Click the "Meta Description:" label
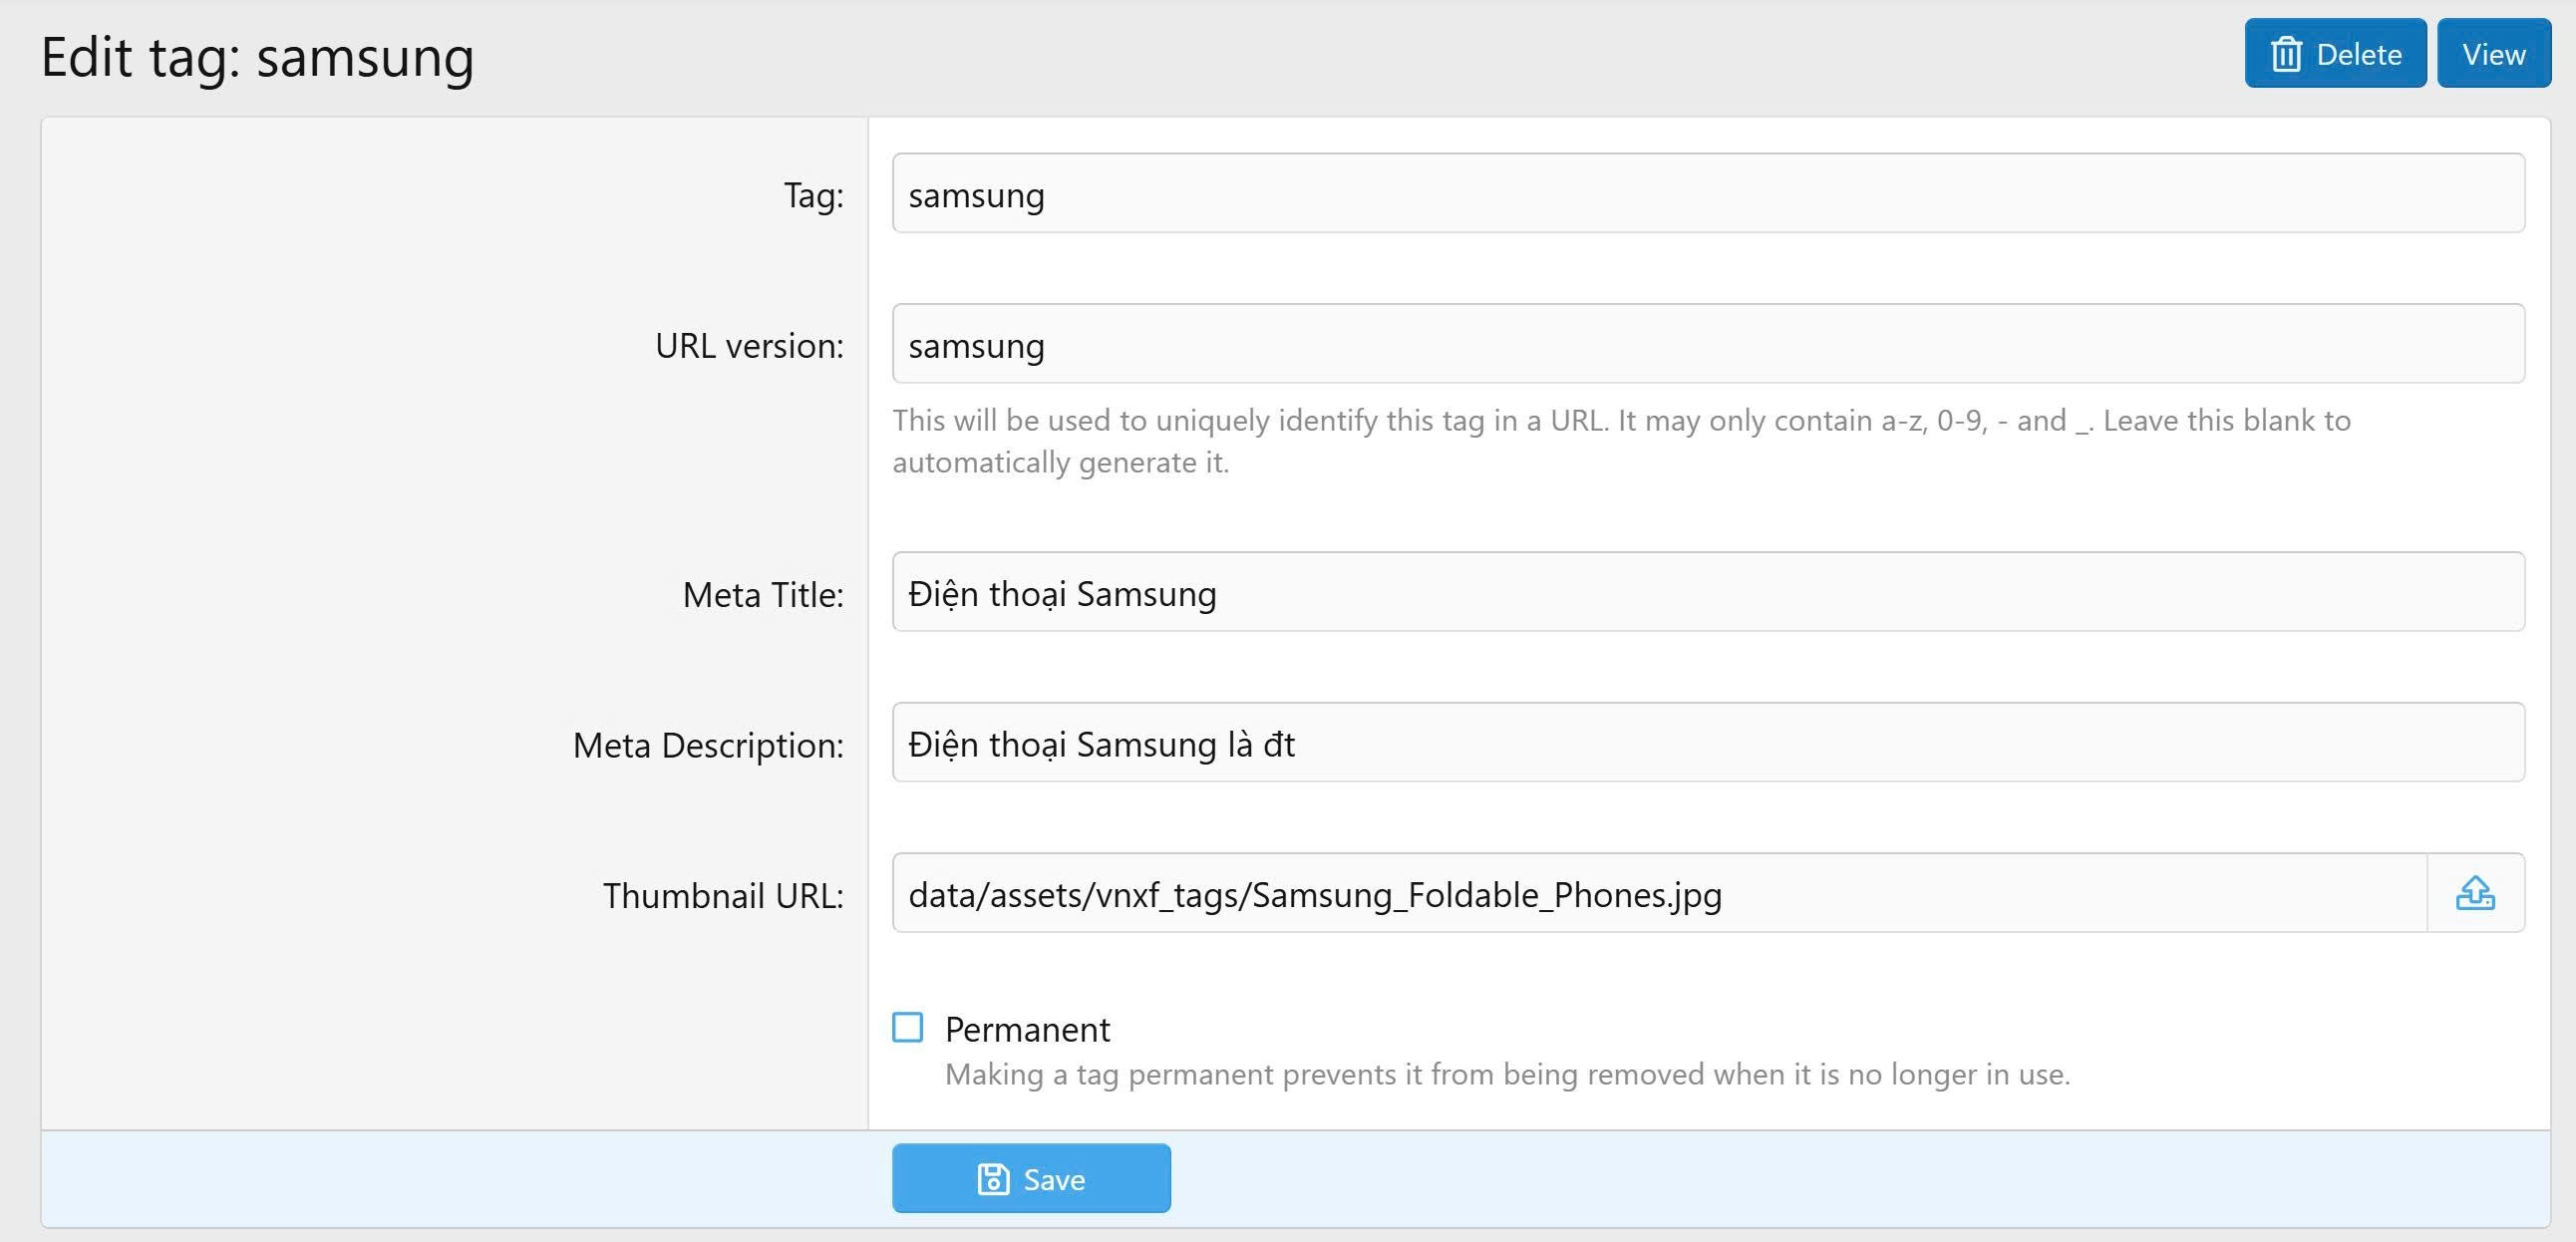 click(708, 745)
